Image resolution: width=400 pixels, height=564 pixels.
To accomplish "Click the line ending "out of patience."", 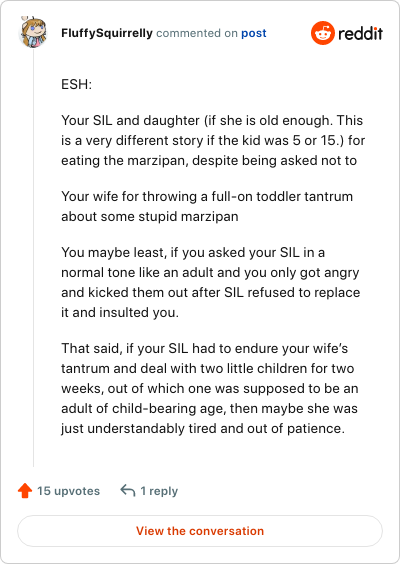I will tap(203, 428).
